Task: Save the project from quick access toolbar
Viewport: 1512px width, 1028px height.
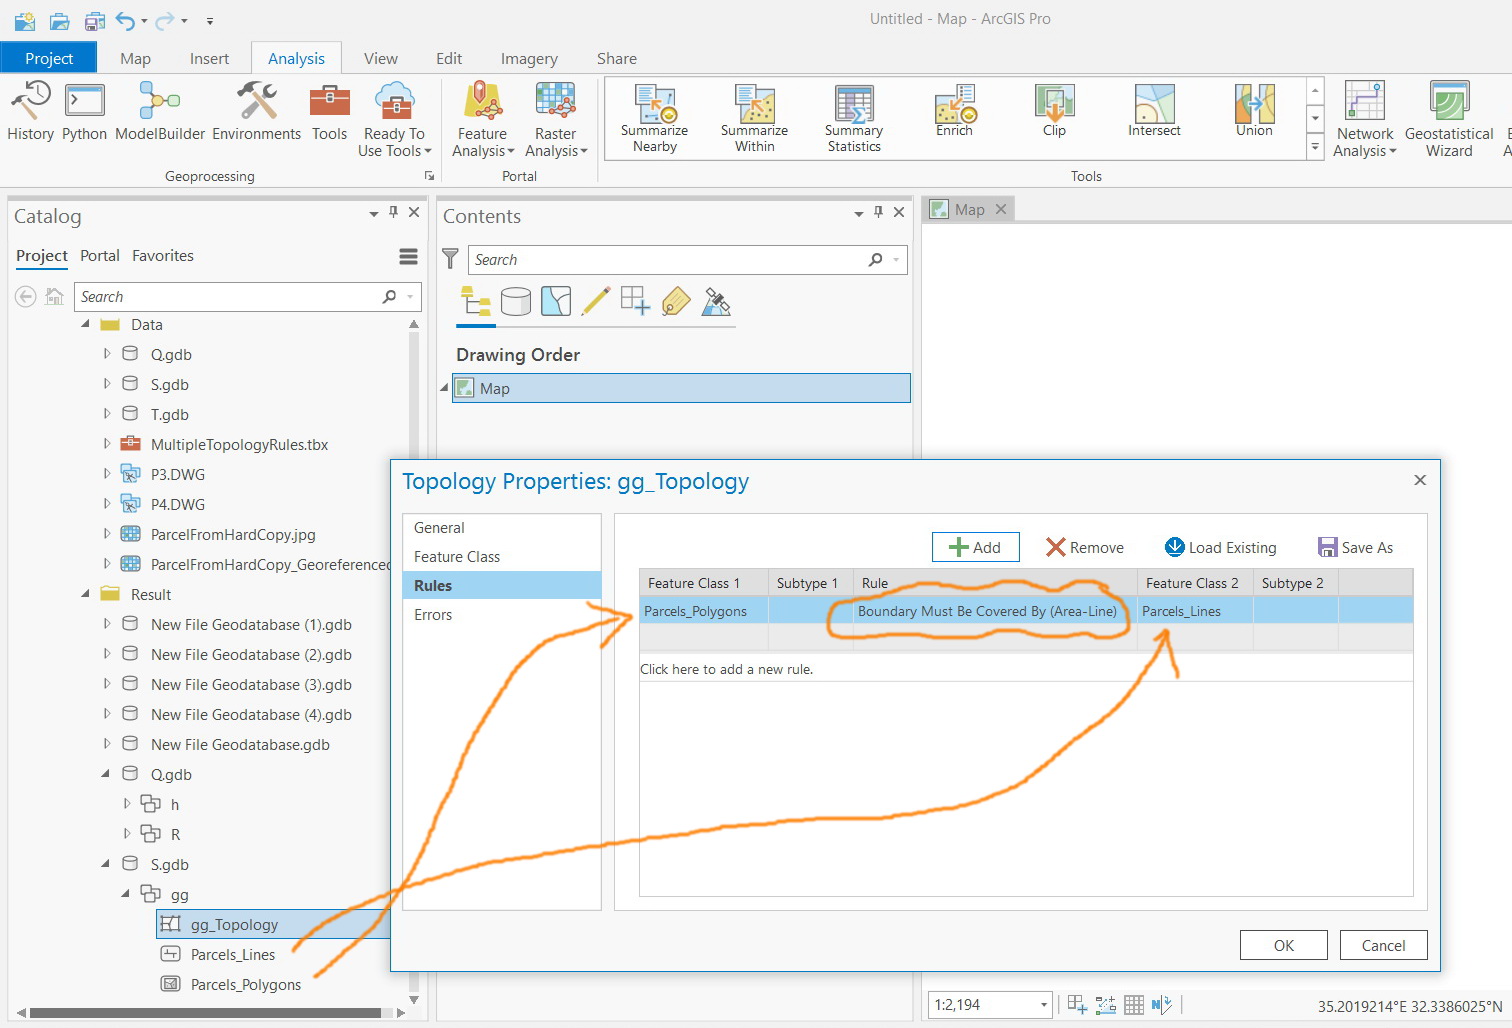Action: click(94, 20)
